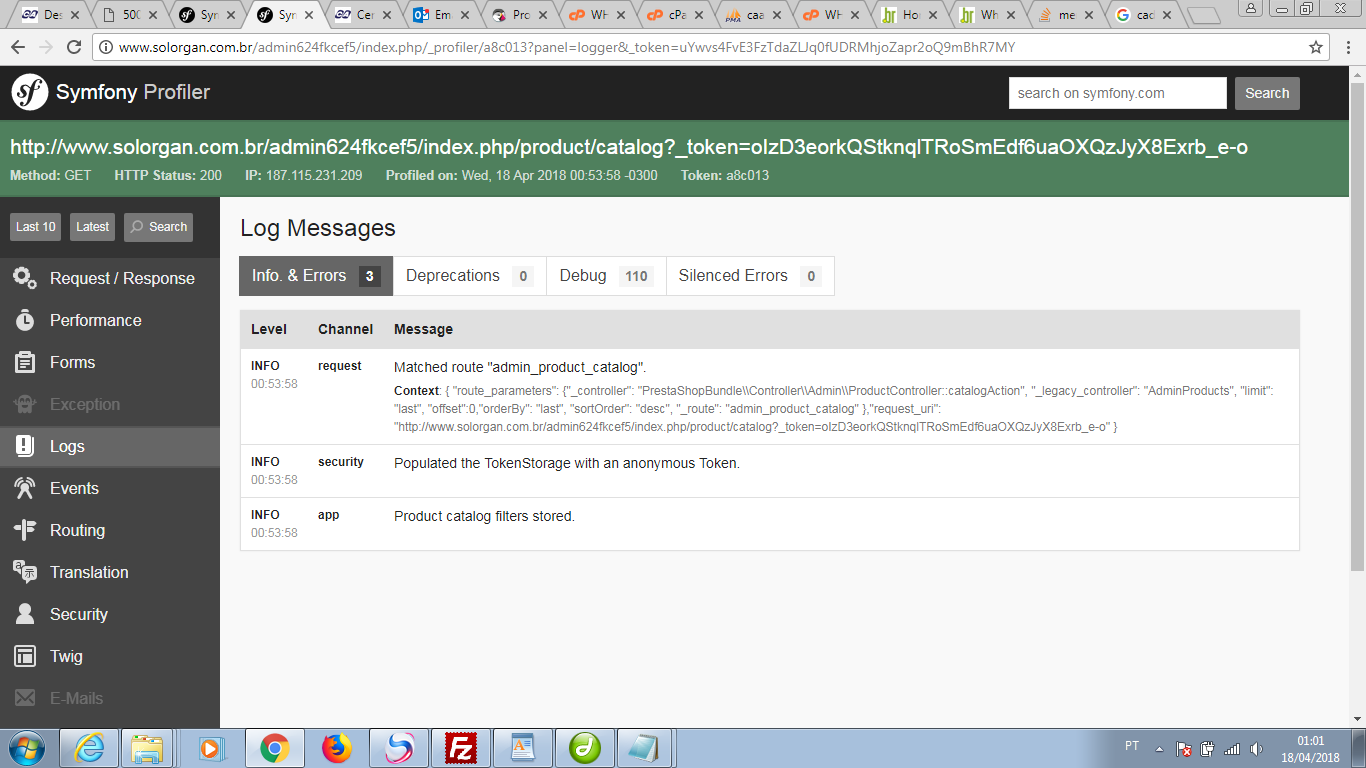This screenshot has height=768, width=1366.
Task: Click the browser forward arrow
Action: [46, 47]
